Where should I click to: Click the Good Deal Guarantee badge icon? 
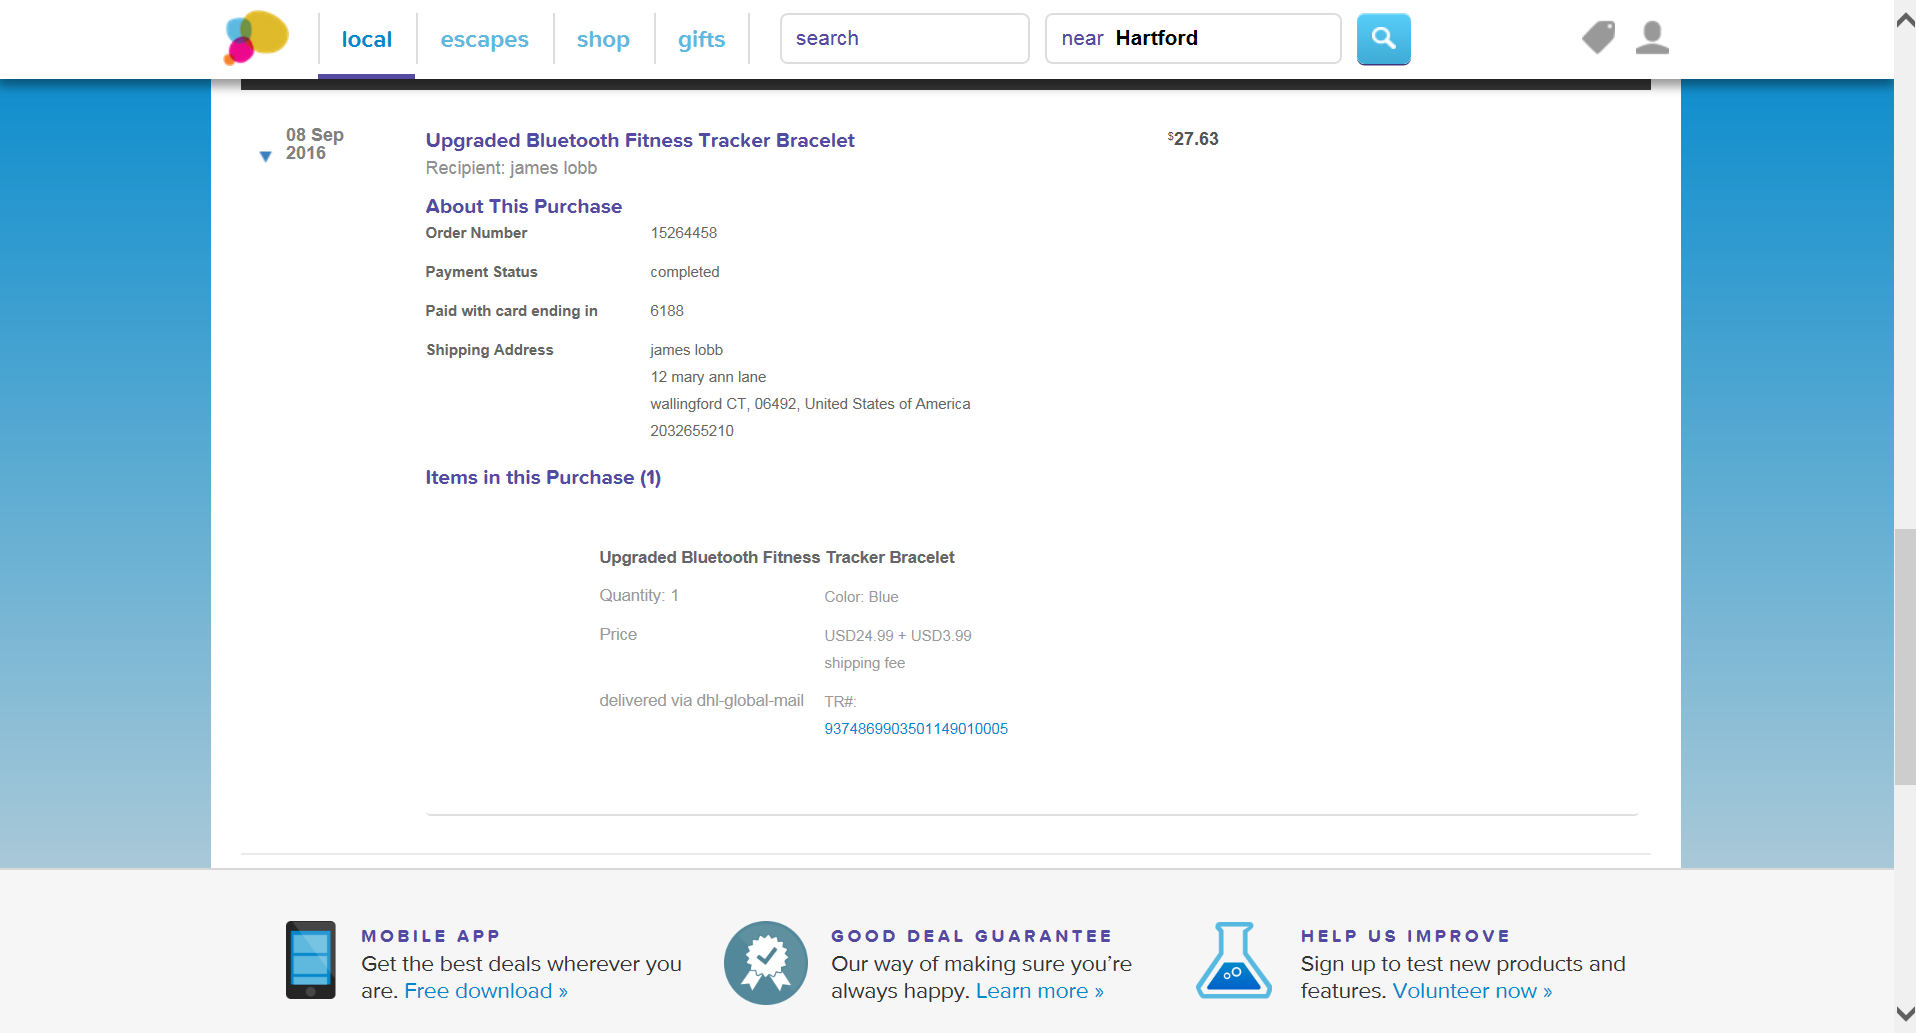(765, 961)
